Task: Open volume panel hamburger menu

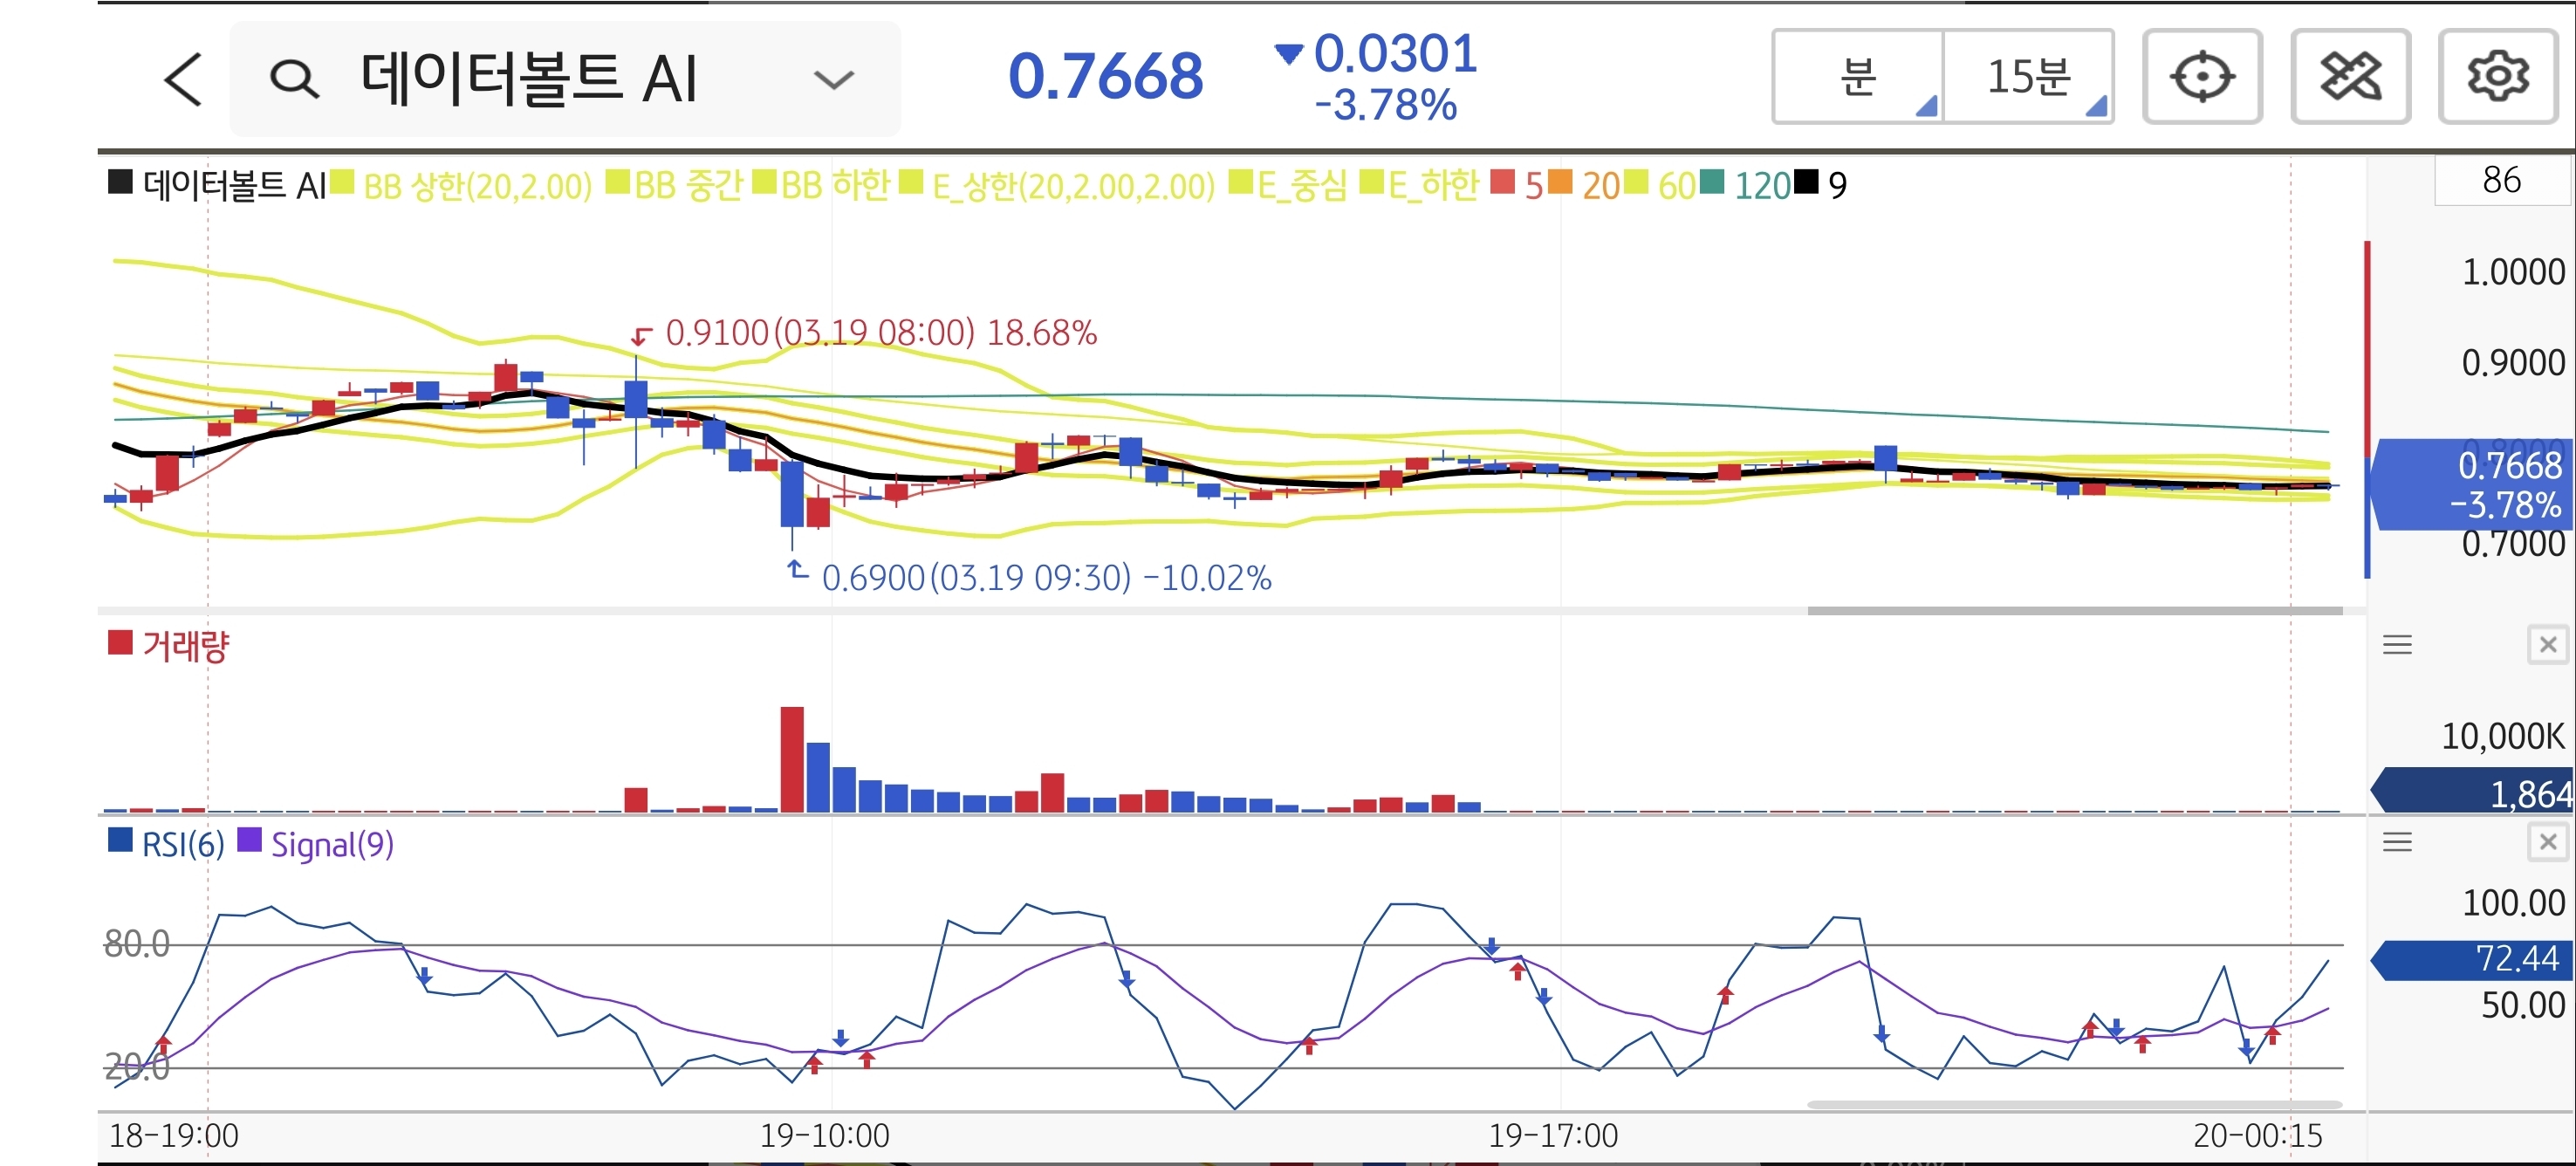Action: (x=2397, y=645)
